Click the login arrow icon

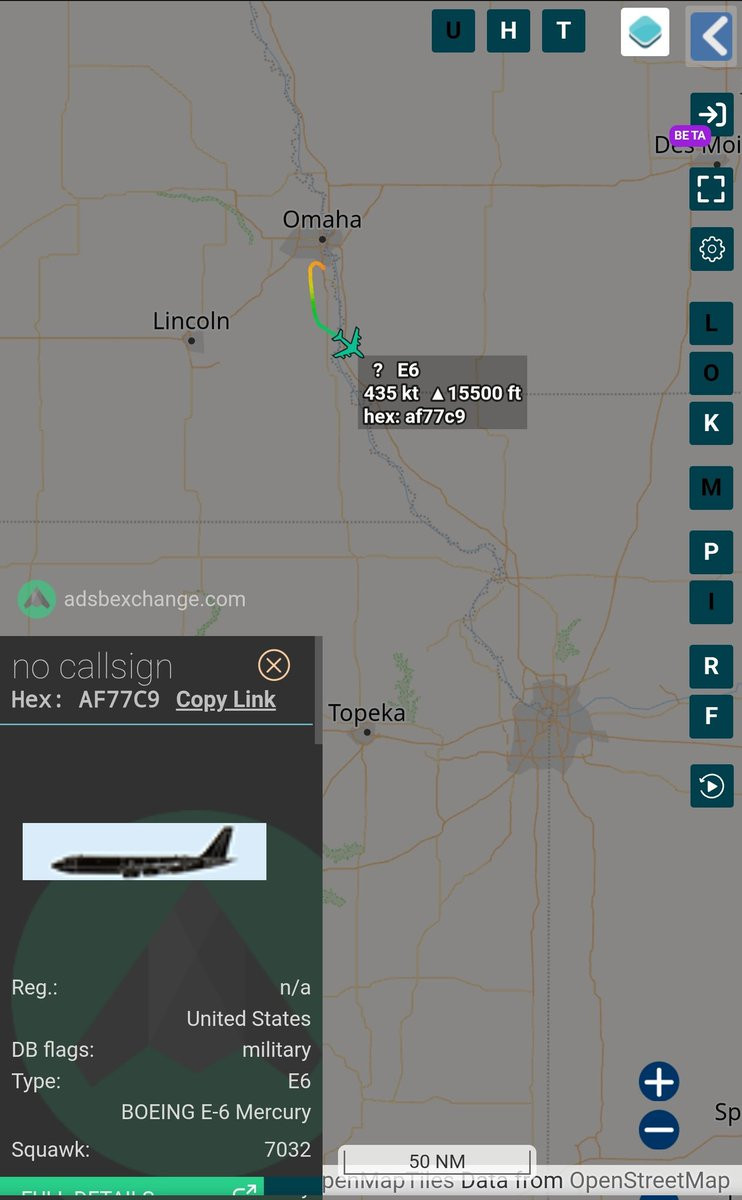click(x=711, y=115)
